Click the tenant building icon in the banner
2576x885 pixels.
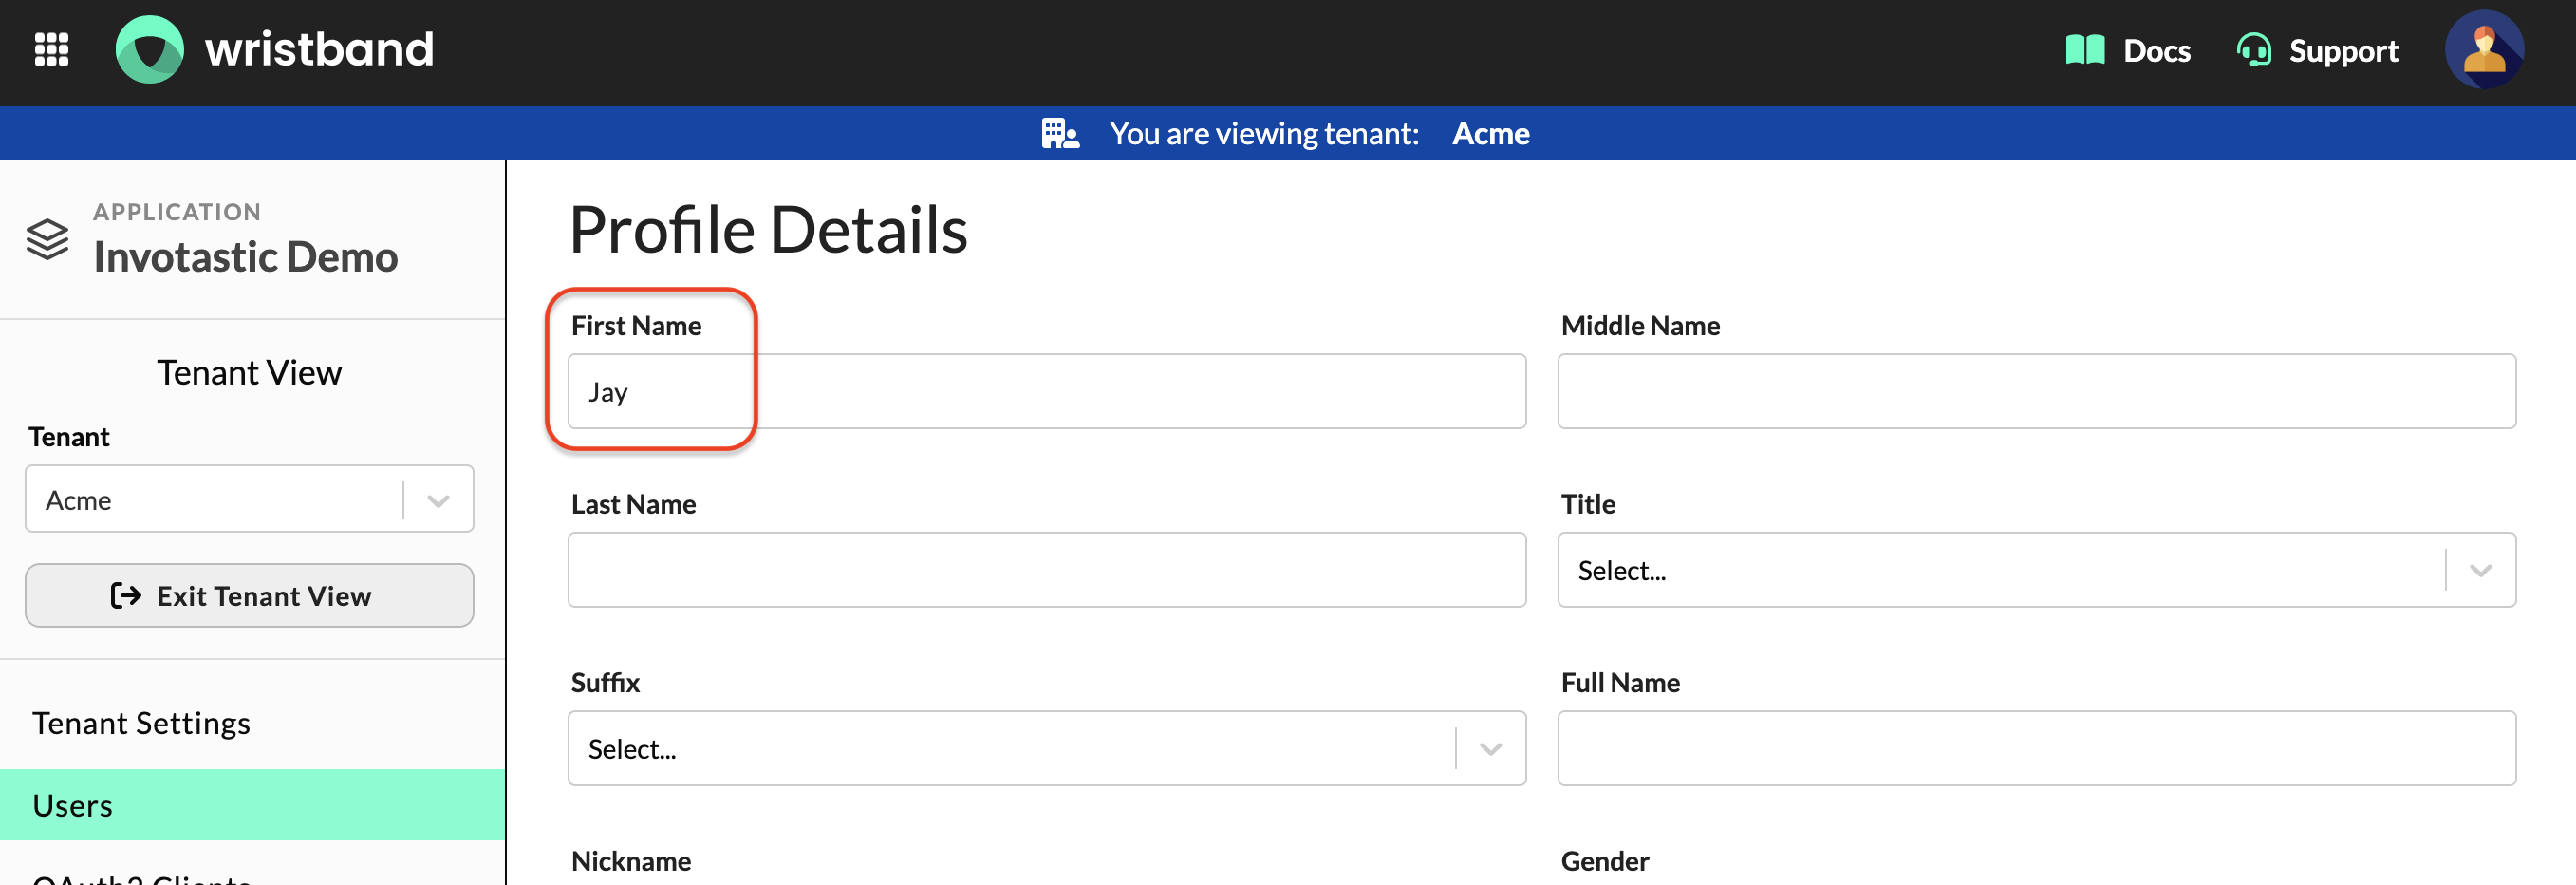click(x=1060, y=133)
